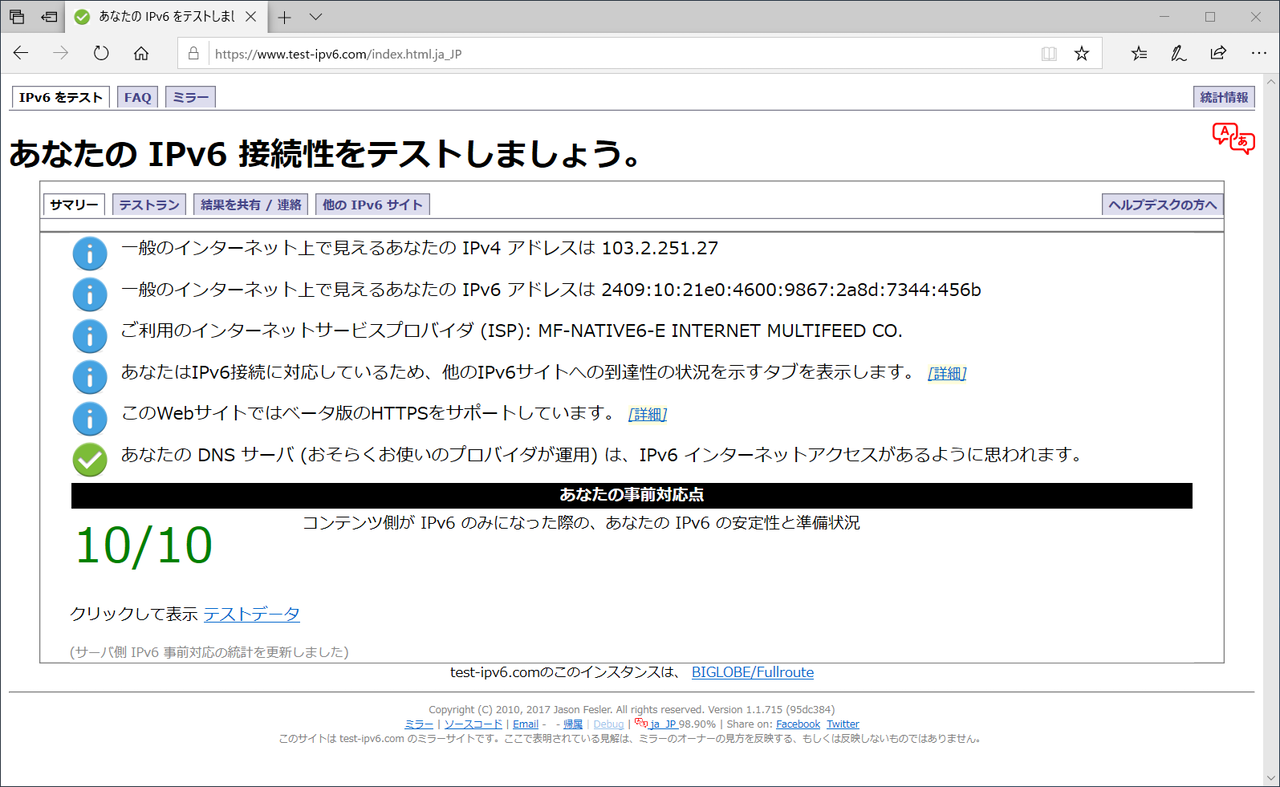
Task: Click the info icon beside the IPv6 address
Action: tap(90, 294)
